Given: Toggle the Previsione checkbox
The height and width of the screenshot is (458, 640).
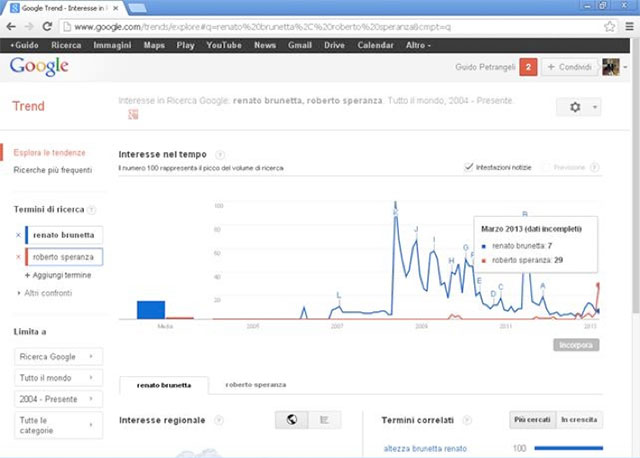Looking at the screenshot, I should pos(545,167).
